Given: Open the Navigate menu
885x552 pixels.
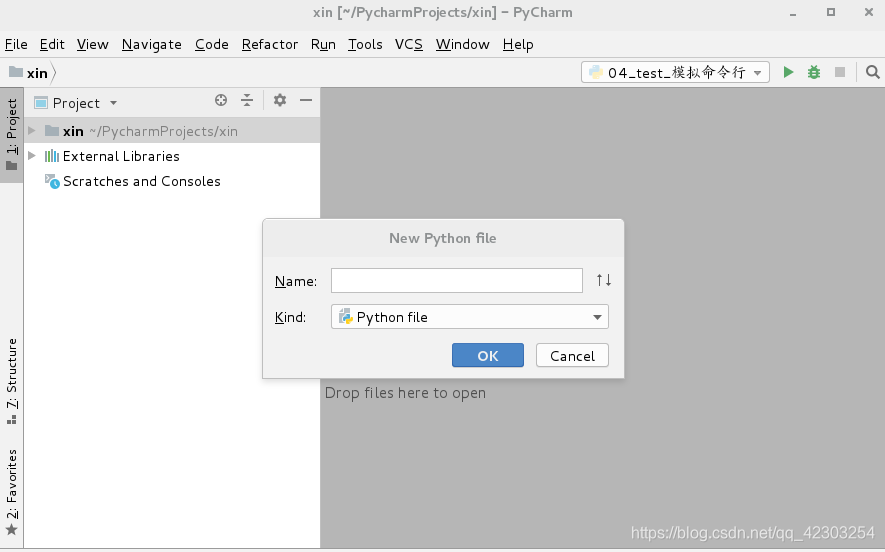Looking at the screenshot, I should (x=151, y=44).
